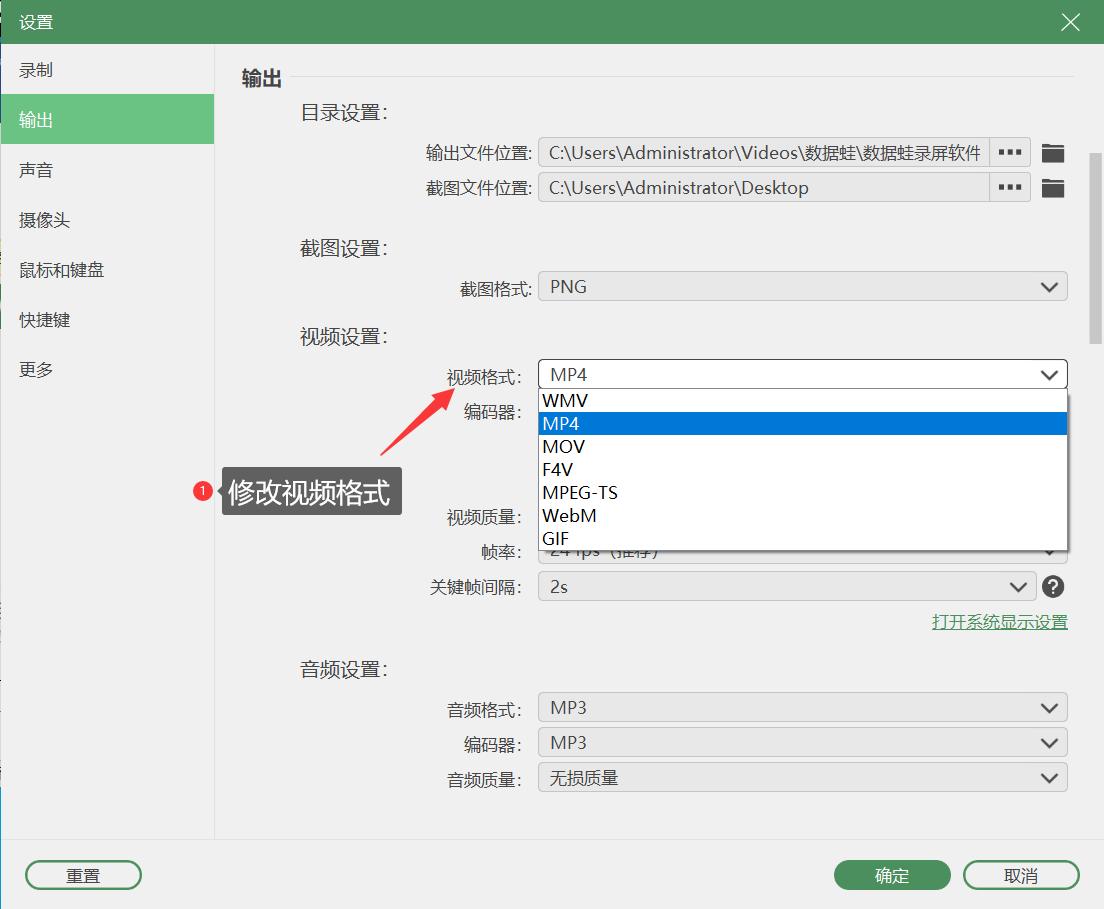Select MOV in the video format list
The image size is (1104, 909).
[563, 446]
